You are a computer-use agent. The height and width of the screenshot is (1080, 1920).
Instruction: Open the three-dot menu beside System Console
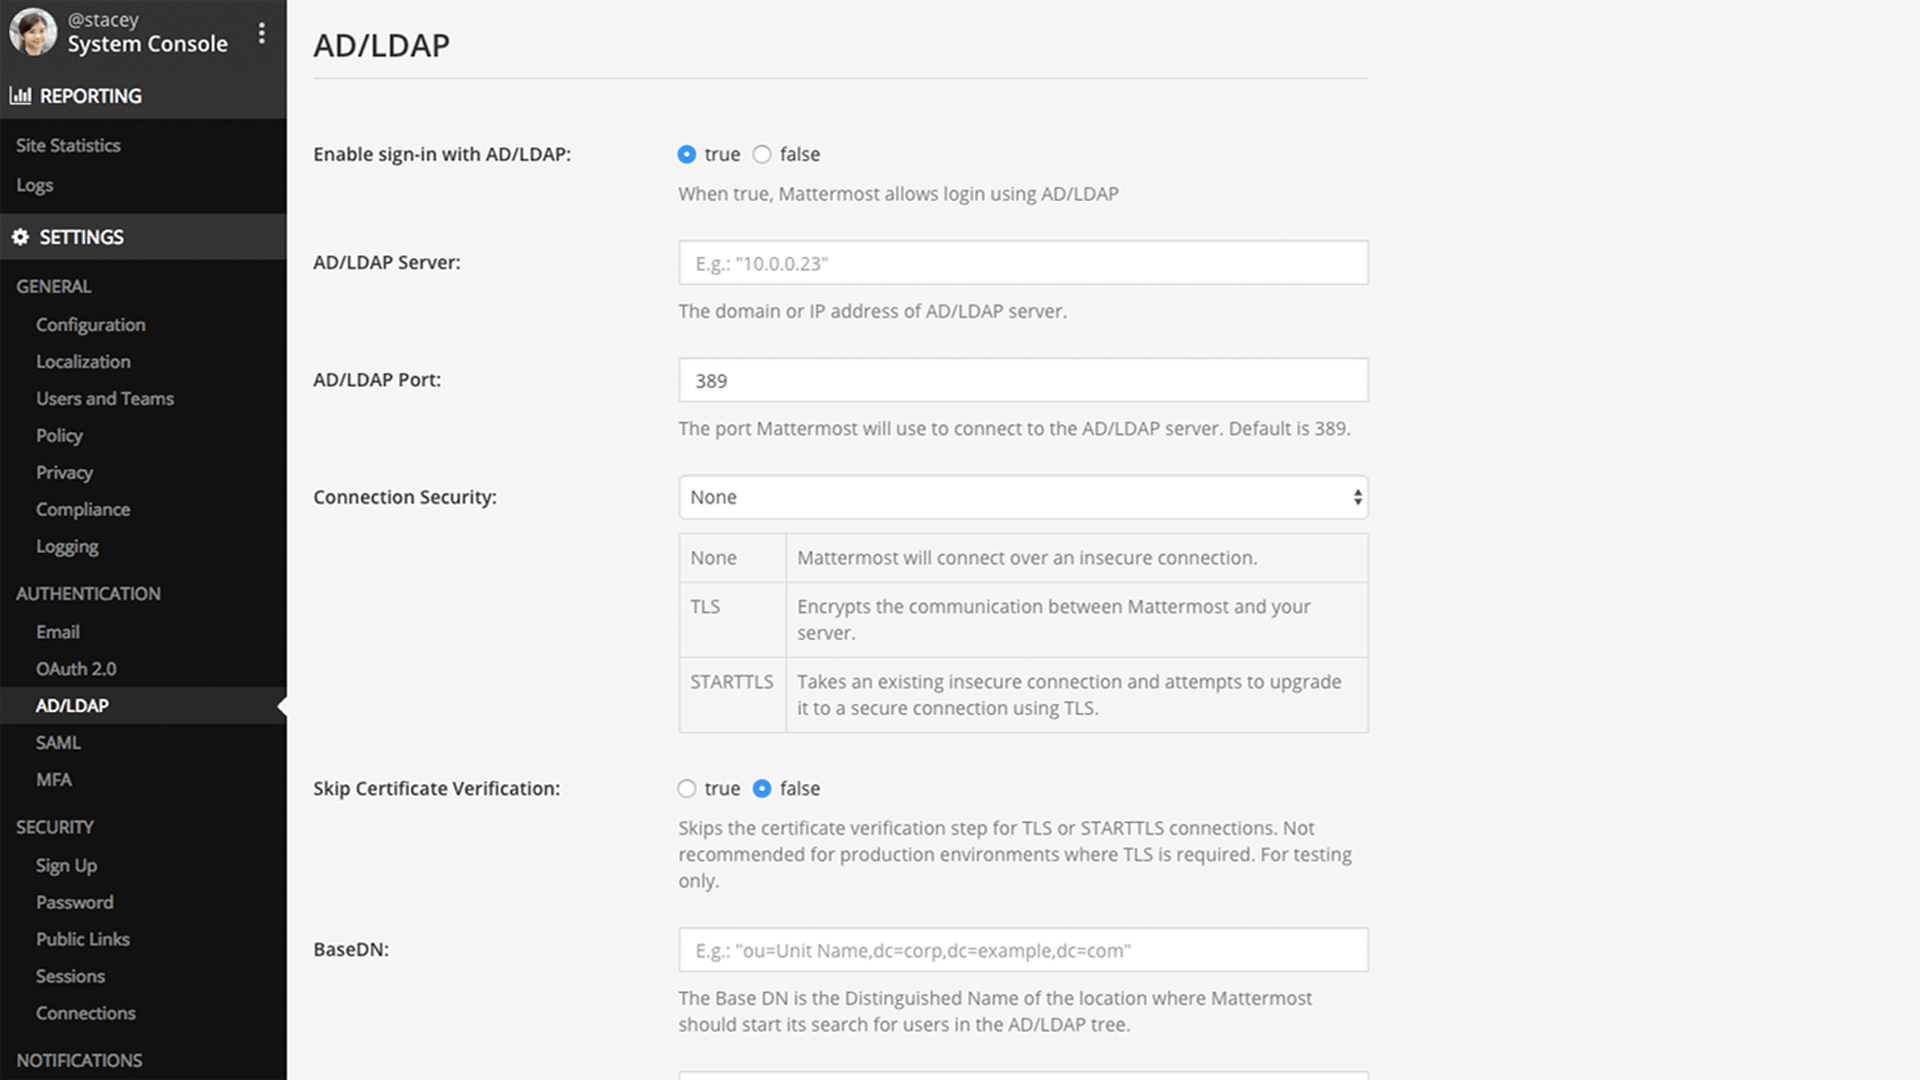(x=262, y=33)
